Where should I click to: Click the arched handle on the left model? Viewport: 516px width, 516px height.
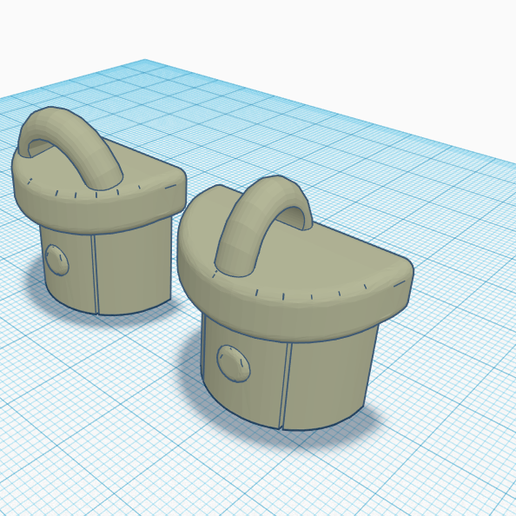coord(71,147)
